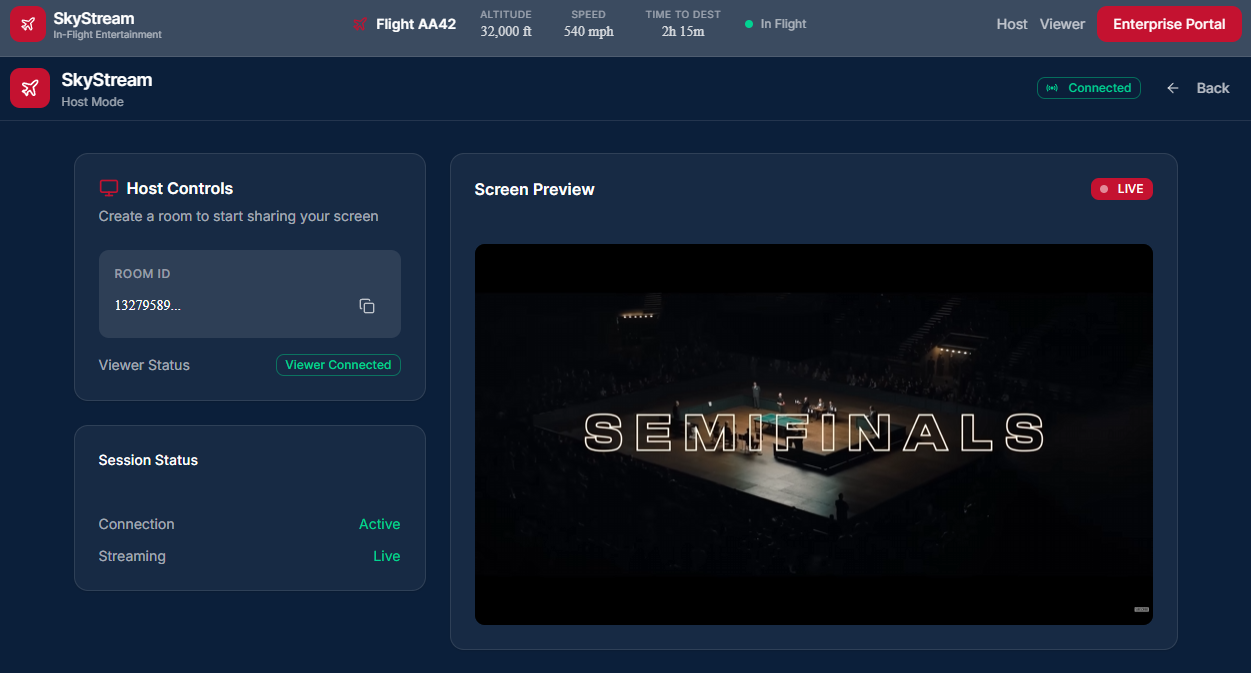Click the Session Status heading

[148, 460]
